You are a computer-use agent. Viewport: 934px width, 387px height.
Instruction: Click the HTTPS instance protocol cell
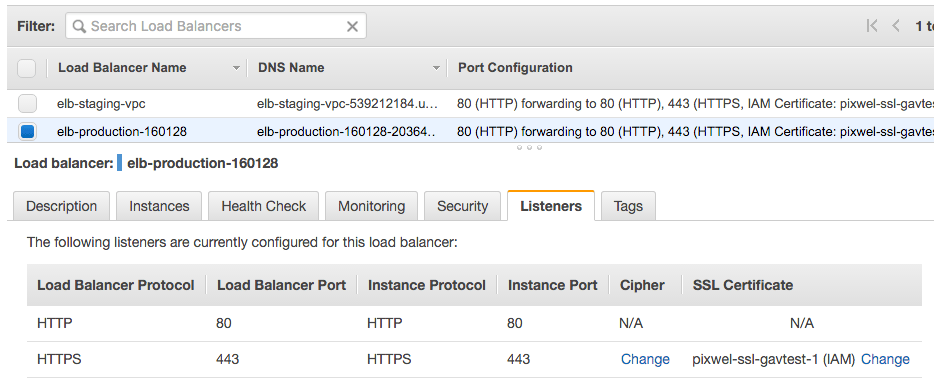click(389, 359)
